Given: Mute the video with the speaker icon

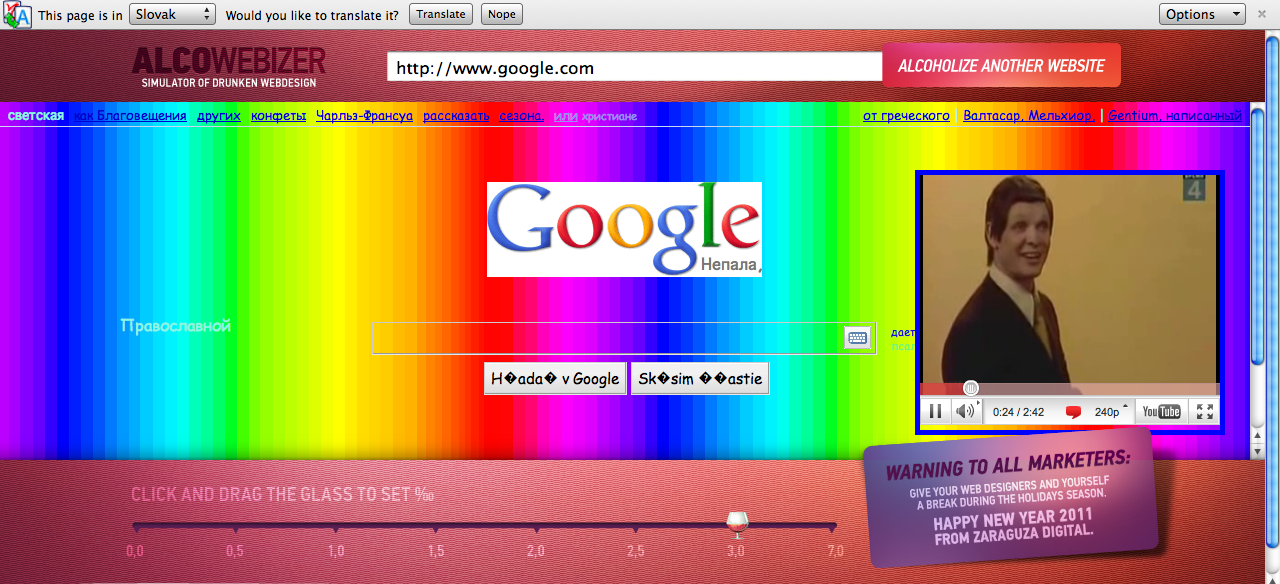Looking at the screenshot, I should point(965,411).
